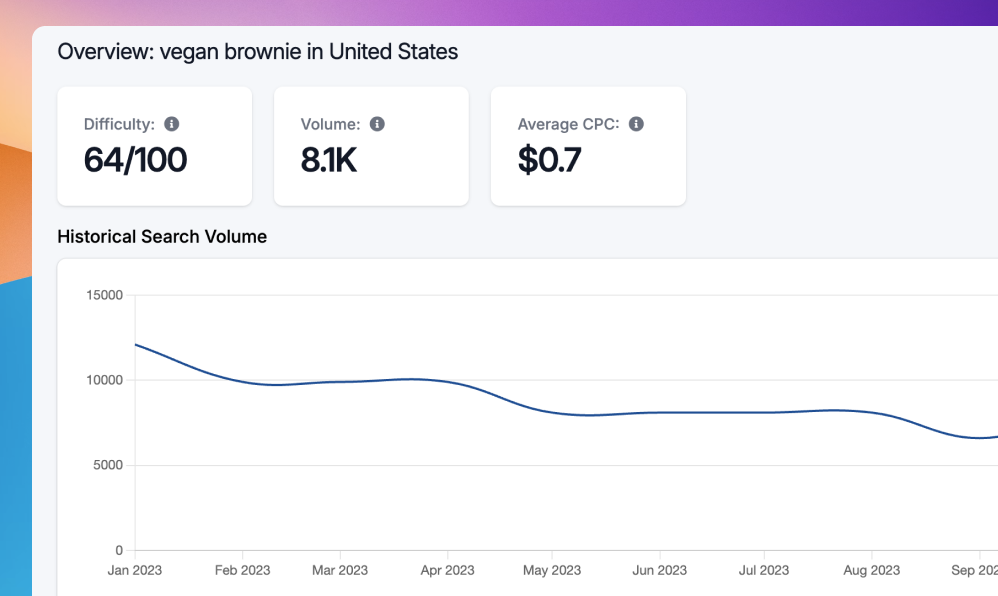
Task: Click the Jan 2023 x-axis label
Action: pyautogui.click(x=135, y=570)
